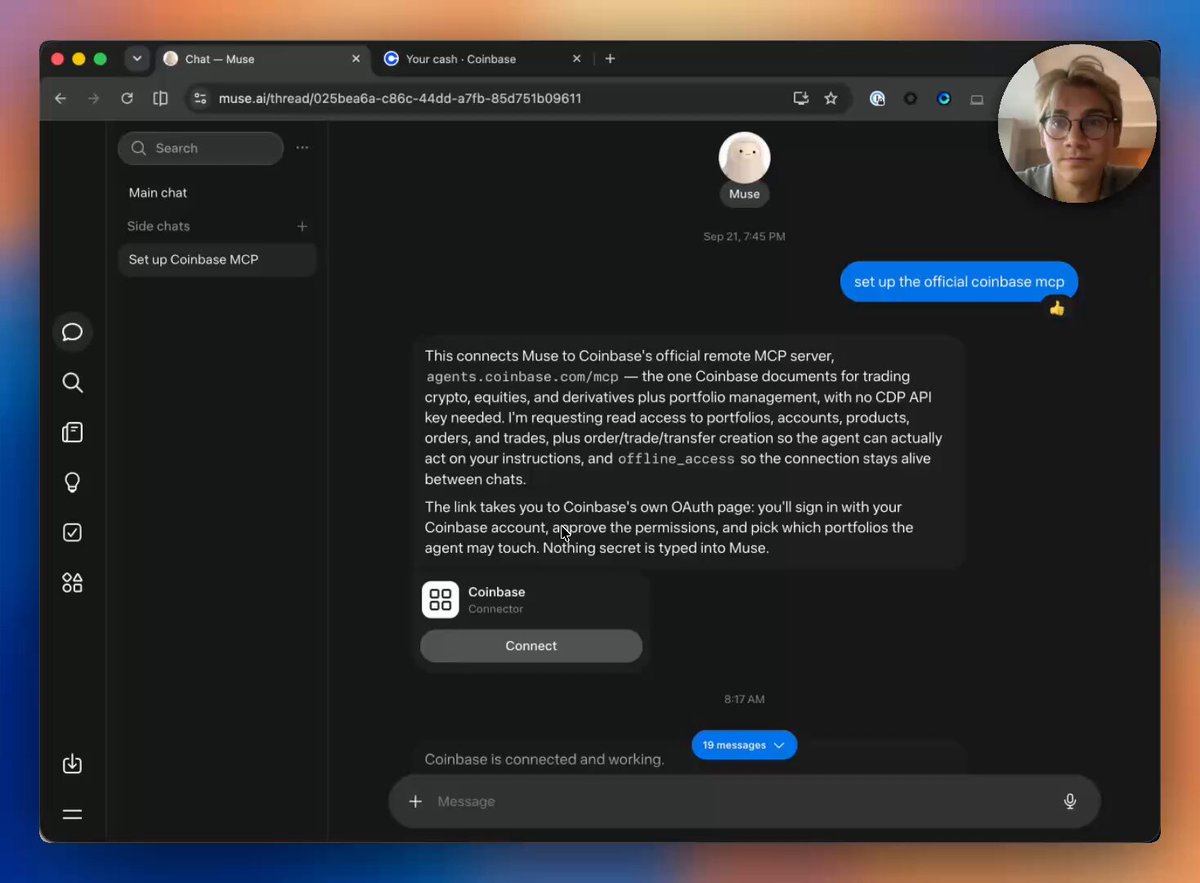Switch to the Chat — Muse tab
The height and width of the screenshot is (883, 1200).
point(262,59)
